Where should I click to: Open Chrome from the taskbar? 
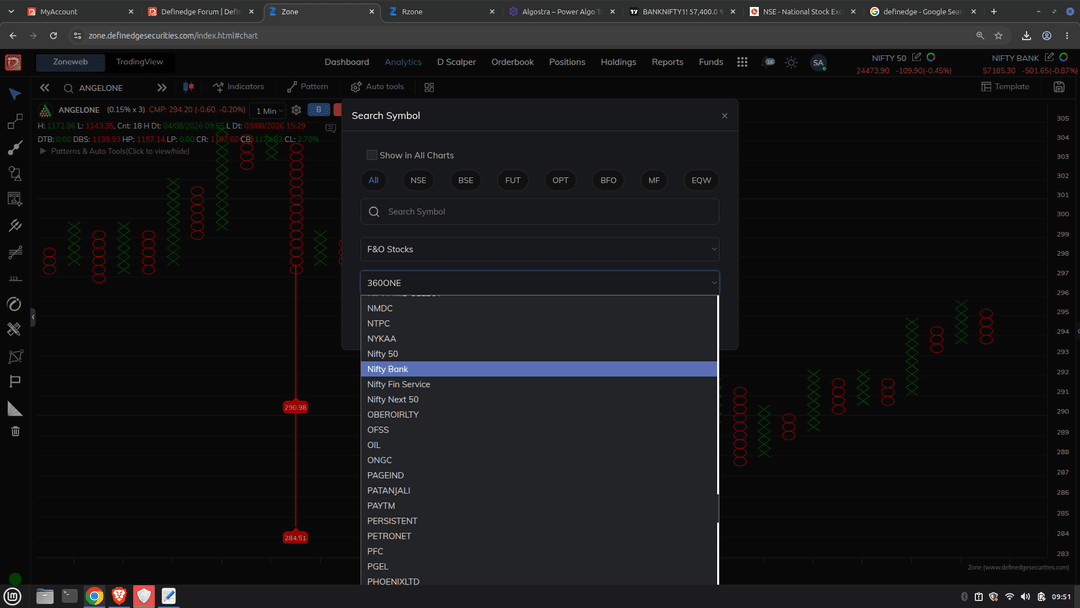[94, 596]
